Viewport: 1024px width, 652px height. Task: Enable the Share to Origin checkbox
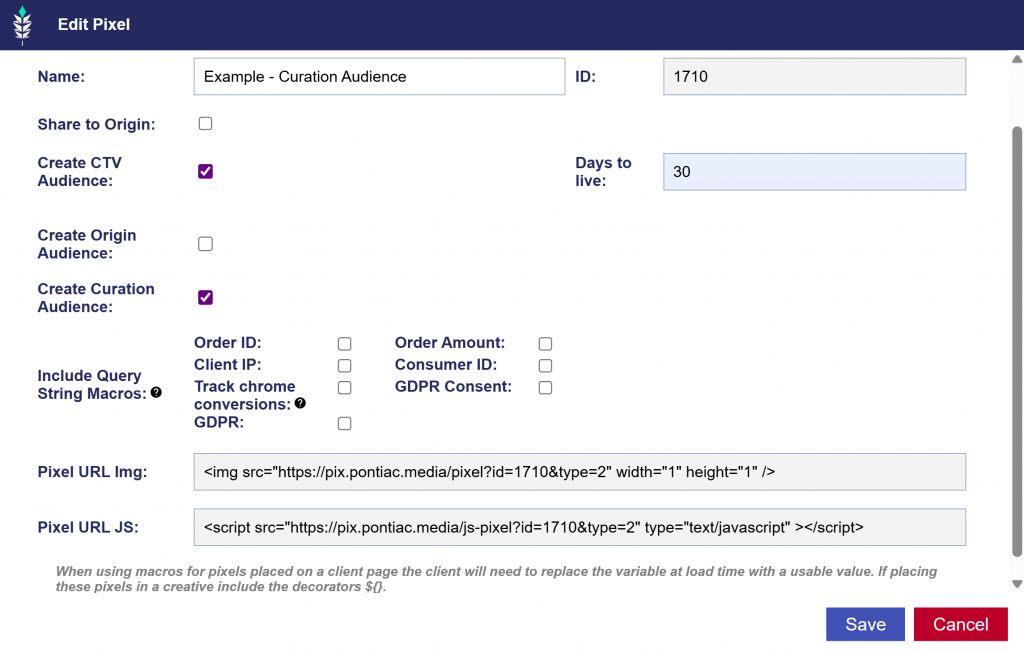(x=205, y=124)
